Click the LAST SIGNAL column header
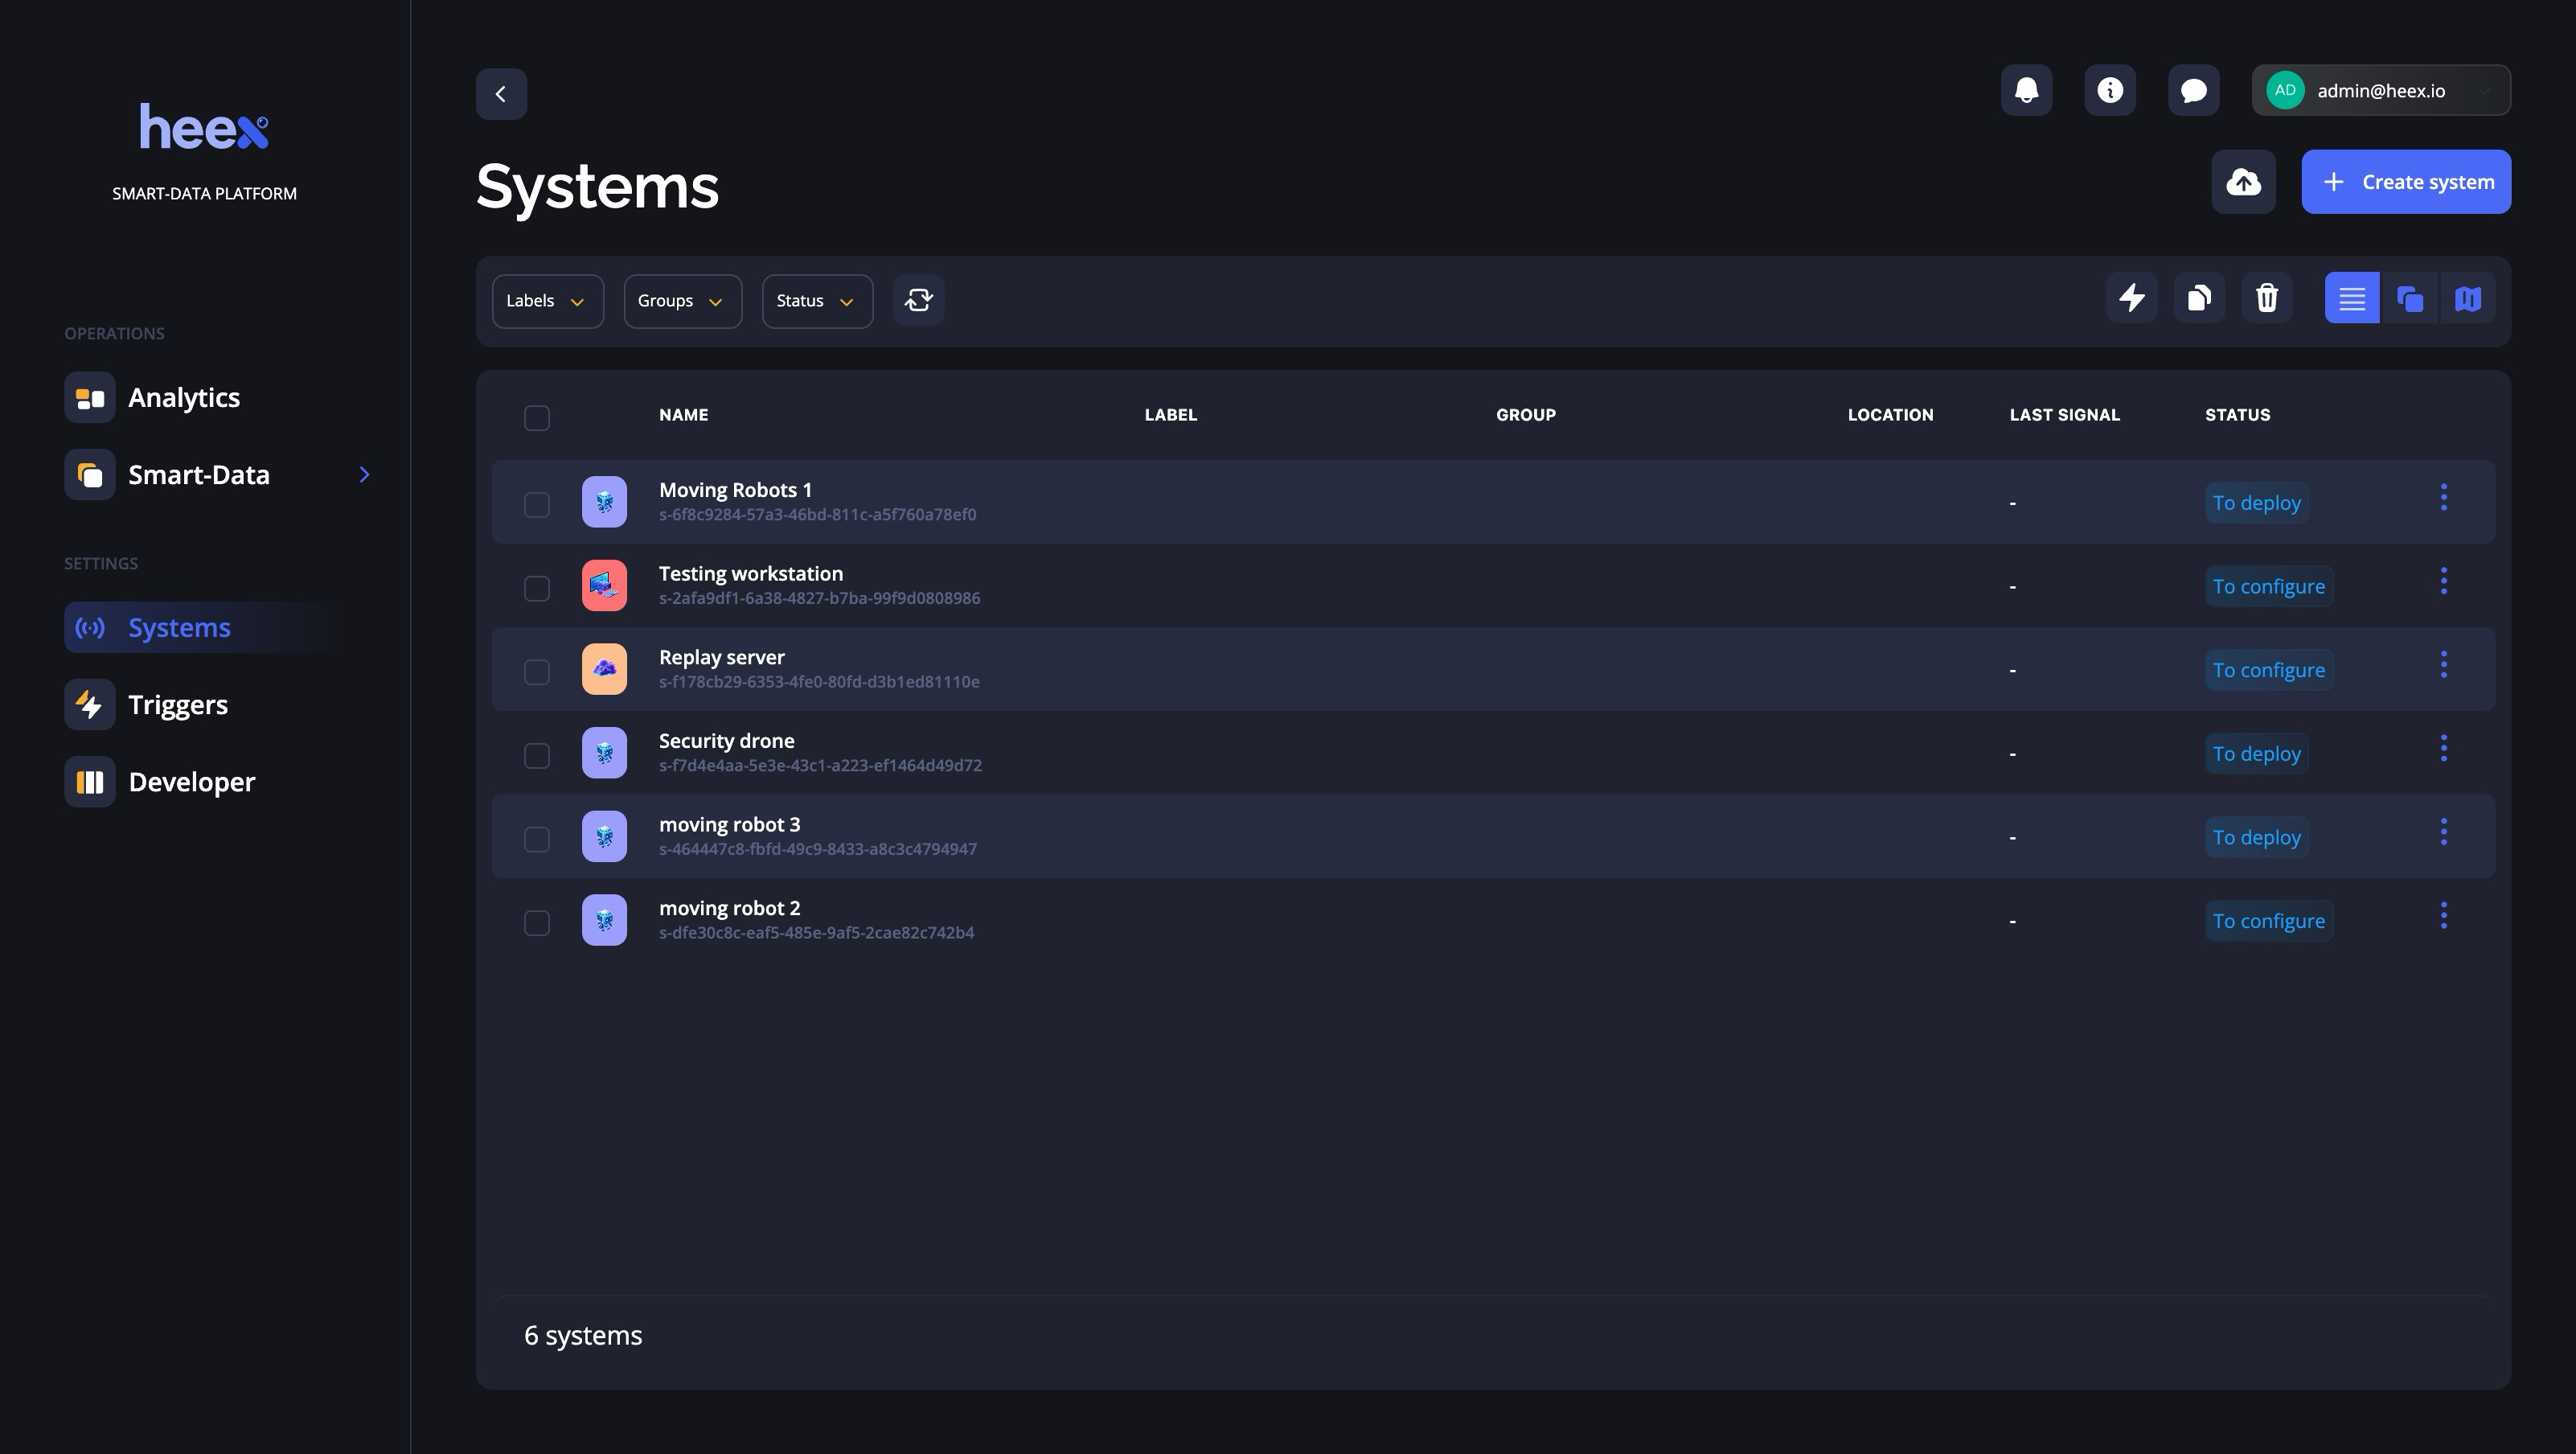Image resolution: width=2576 pixels, height=1454 pixels. tap(2064, 415)
